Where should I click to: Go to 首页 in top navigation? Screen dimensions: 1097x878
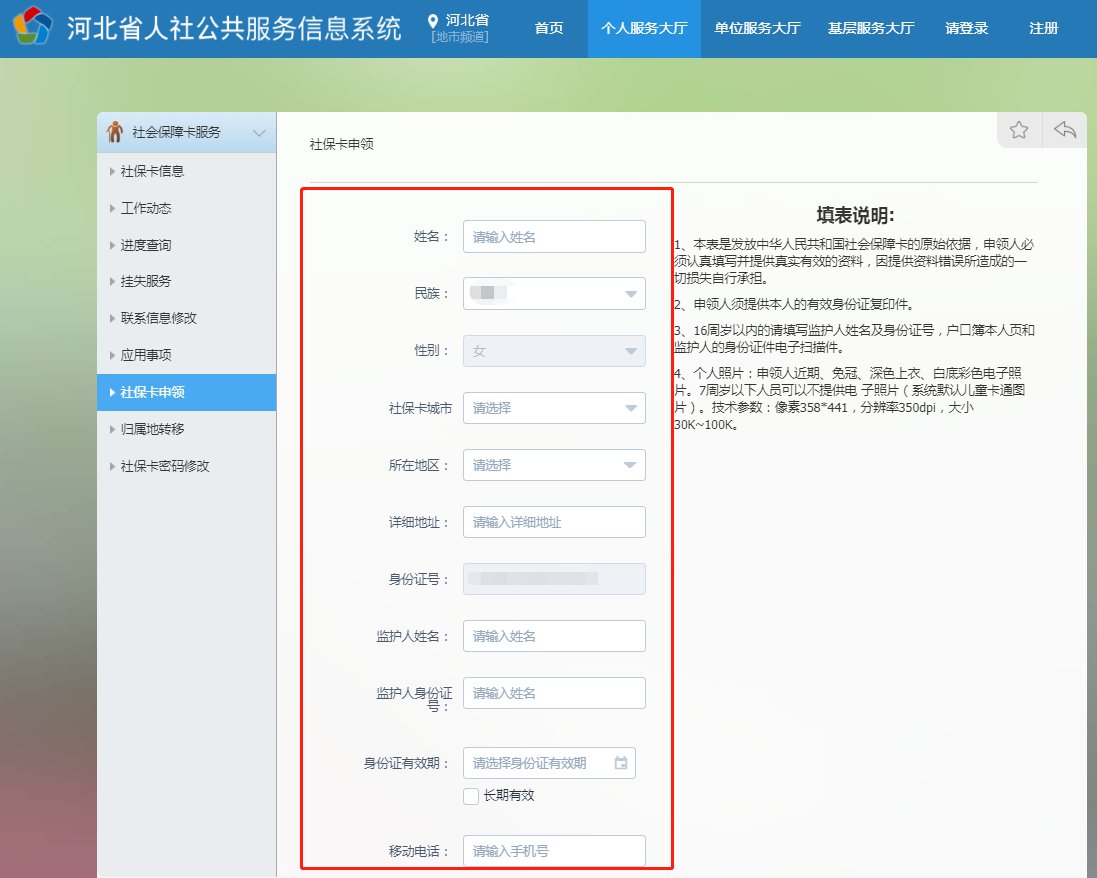click(548, 28)
